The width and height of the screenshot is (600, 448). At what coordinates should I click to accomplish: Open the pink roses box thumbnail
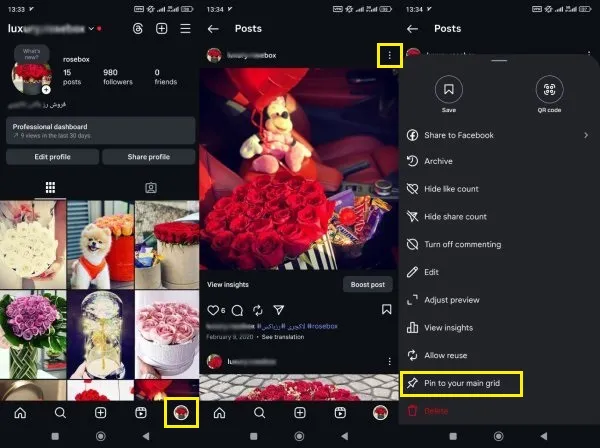coord(167,334)
